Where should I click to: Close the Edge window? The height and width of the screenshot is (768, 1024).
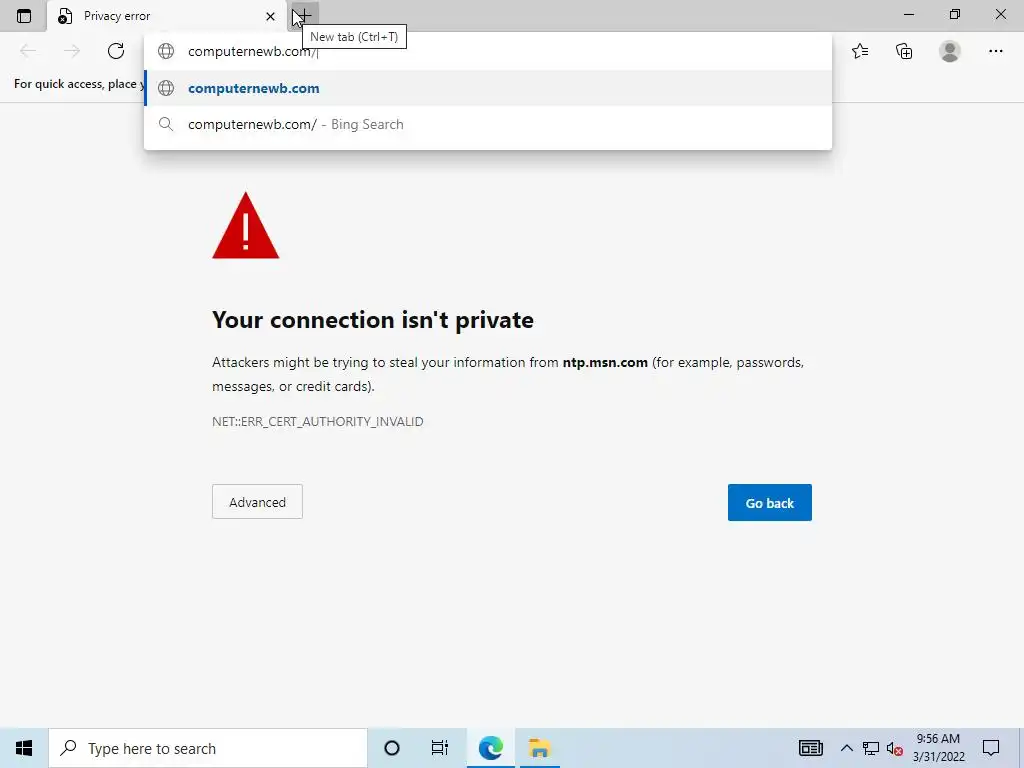point(1000,14)
